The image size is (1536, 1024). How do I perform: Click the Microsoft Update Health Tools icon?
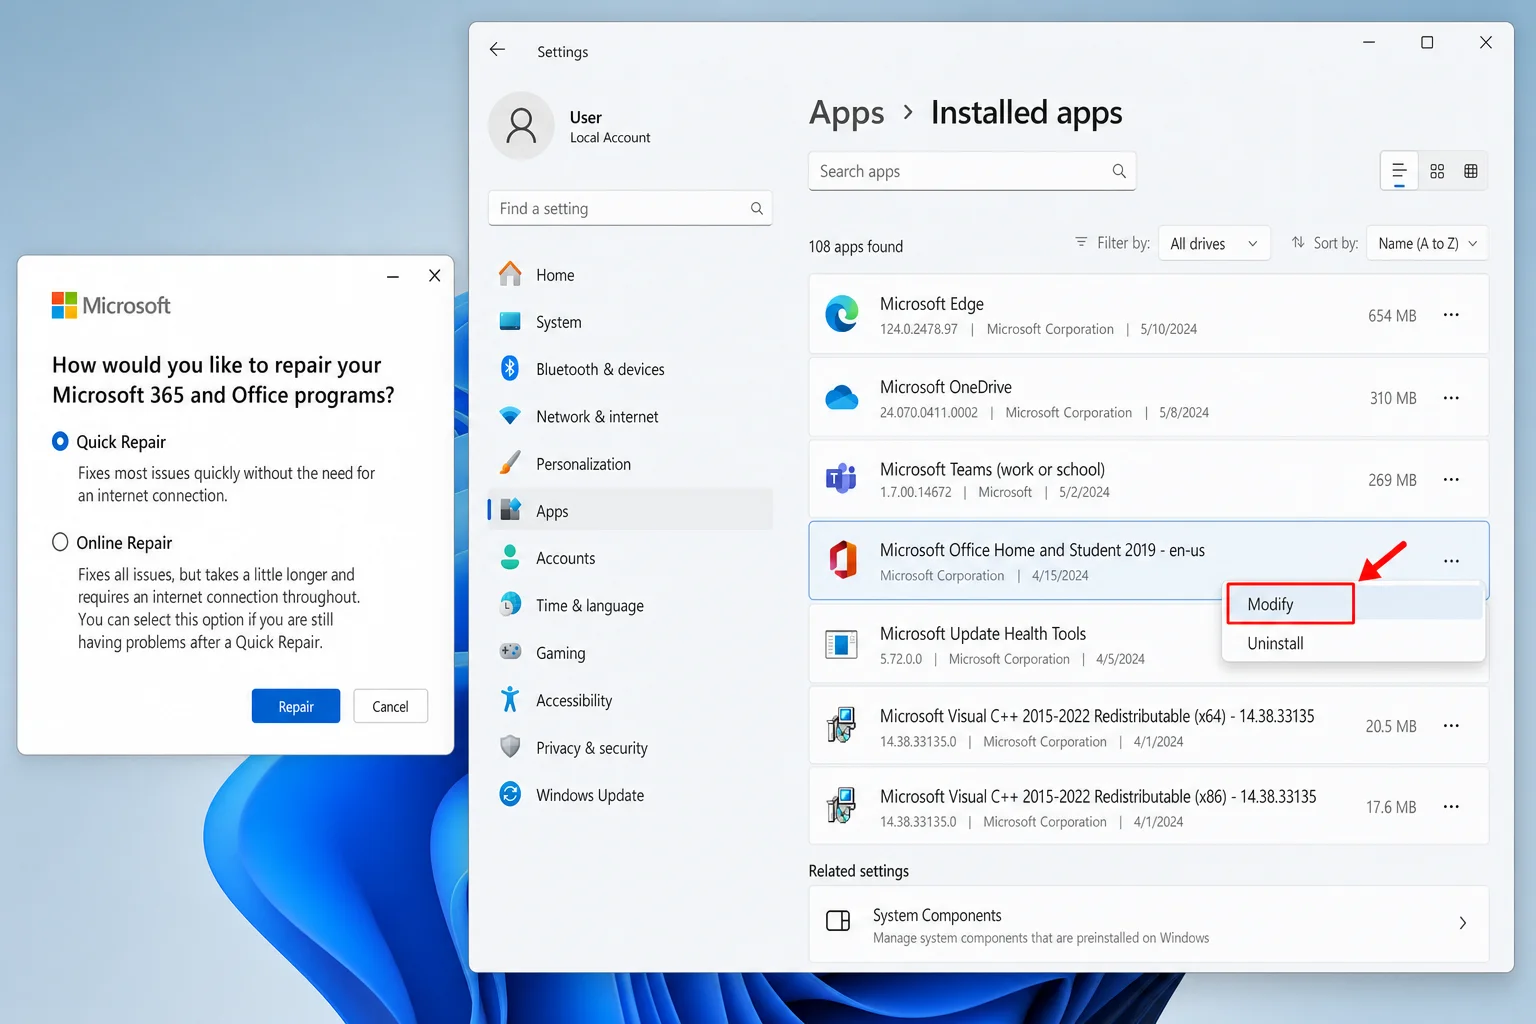click(842, 644)
